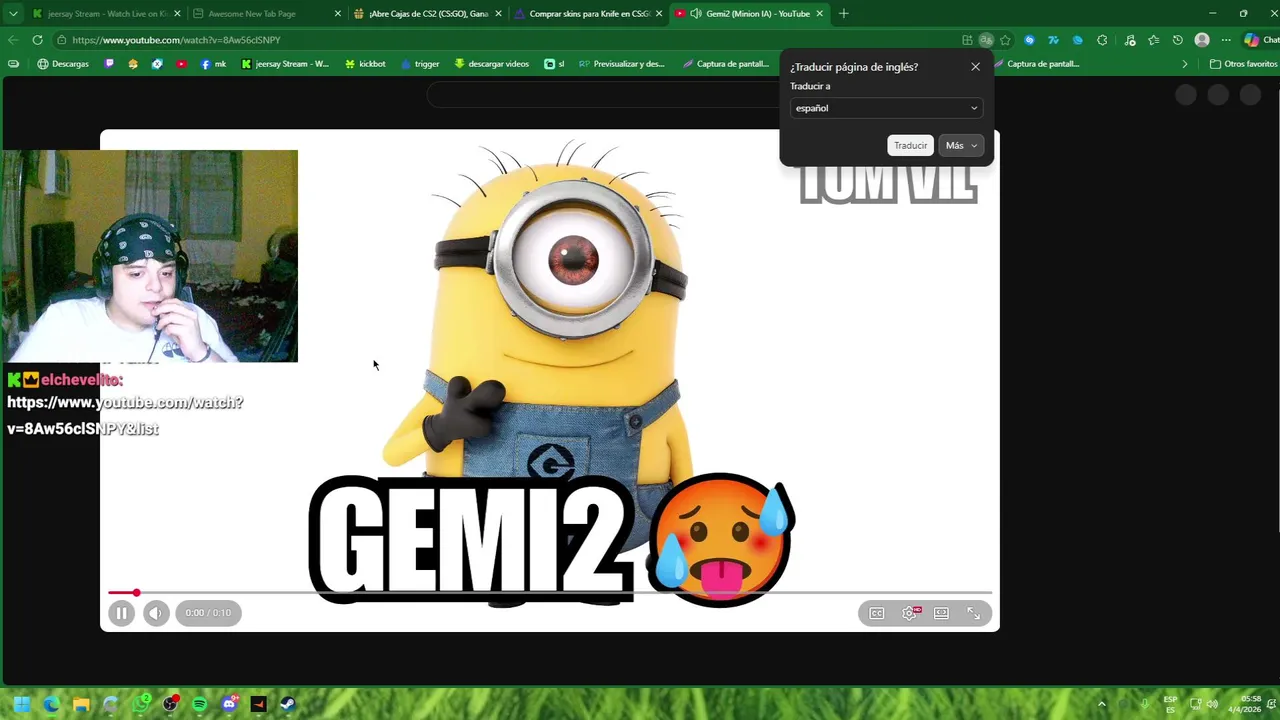
Task: Open the trigger bookmark
Action: point(420,64)
